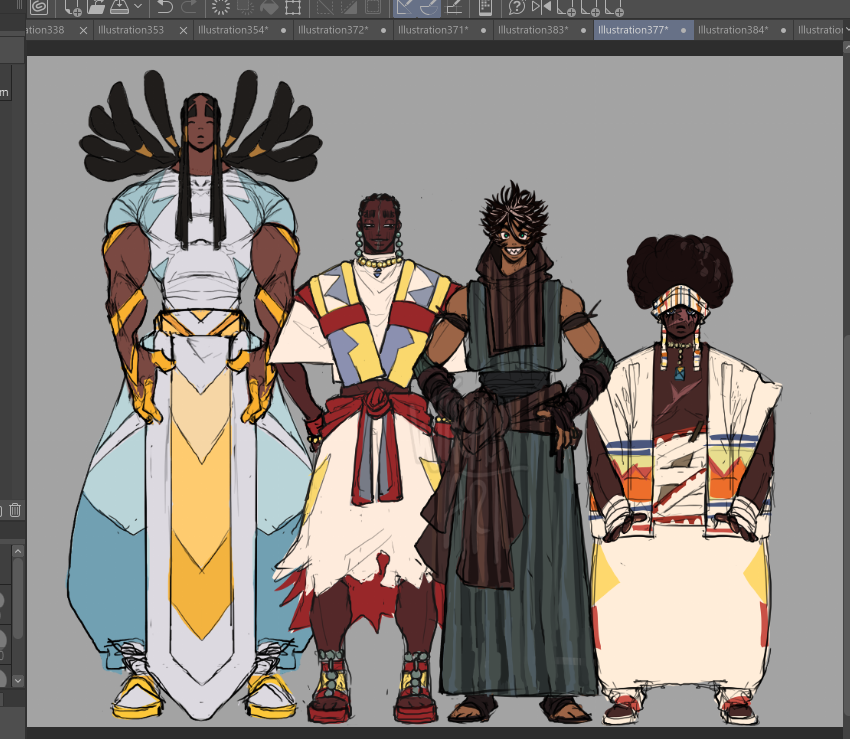Viewport: 850px width, 739px height.
Task: Click the Flip Horizontal icon
Action: coord(541,7)
